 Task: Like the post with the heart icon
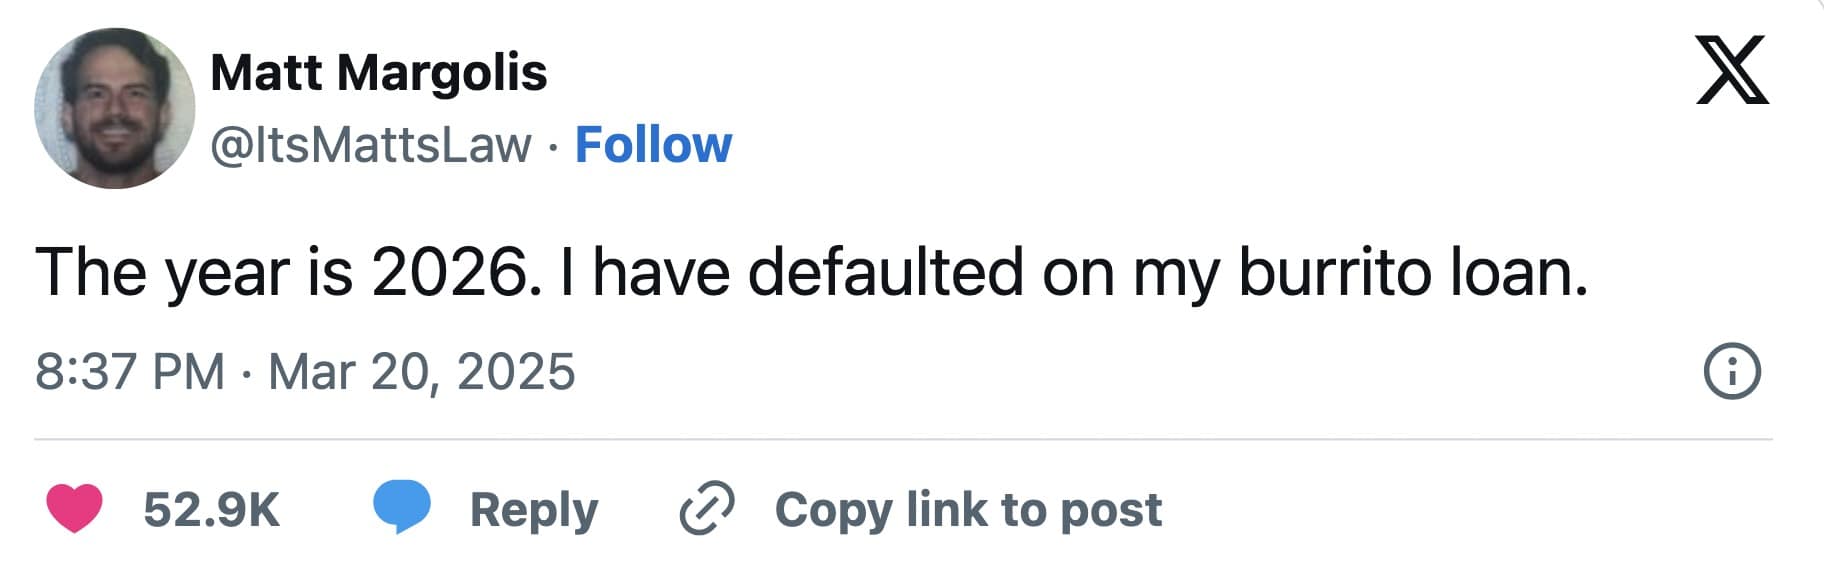pos(74,508)
